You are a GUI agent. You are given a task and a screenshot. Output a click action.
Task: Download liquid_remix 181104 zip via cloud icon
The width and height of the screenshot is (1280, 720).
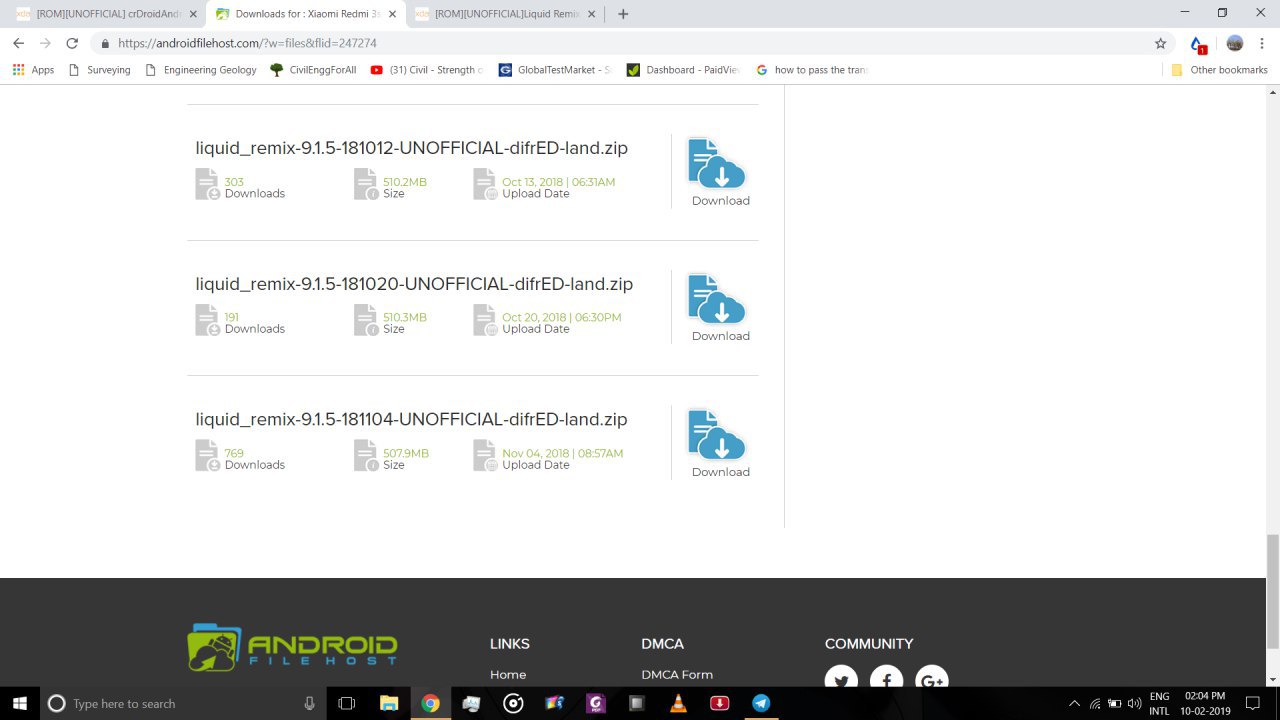tap(717, 435)
